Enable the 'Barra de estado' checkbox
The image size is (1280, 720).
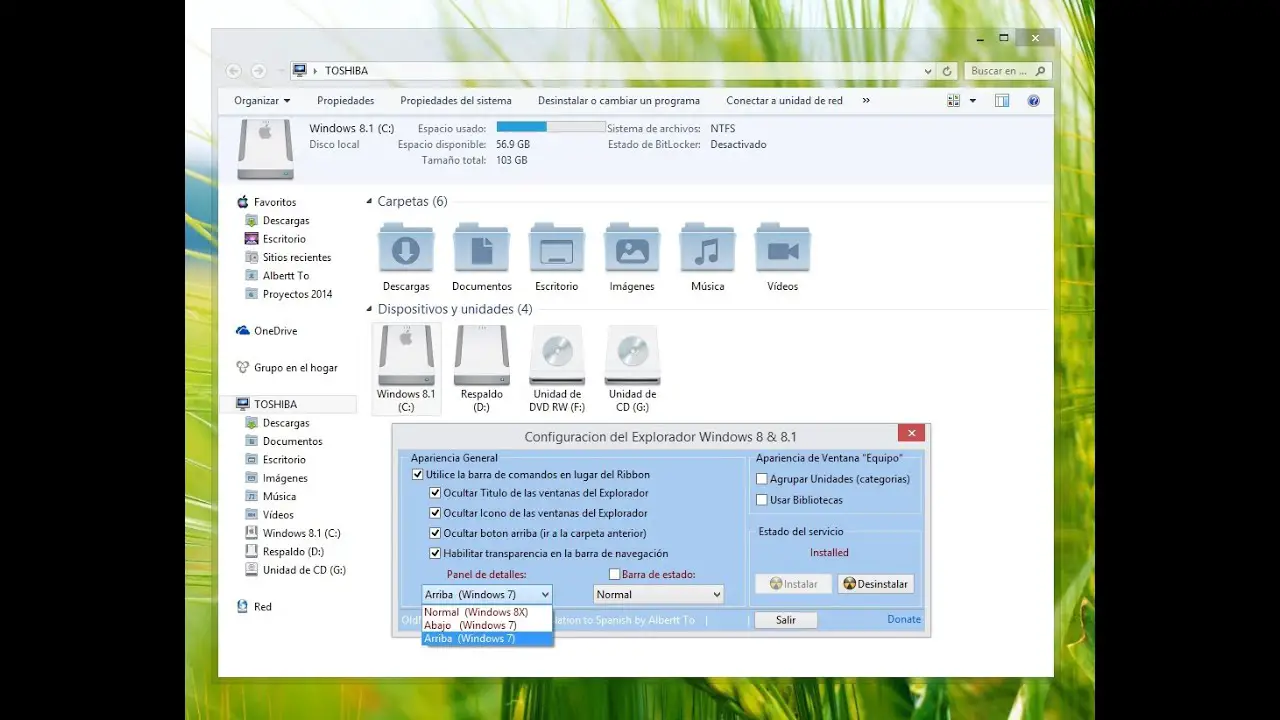[x=615, y=574]
